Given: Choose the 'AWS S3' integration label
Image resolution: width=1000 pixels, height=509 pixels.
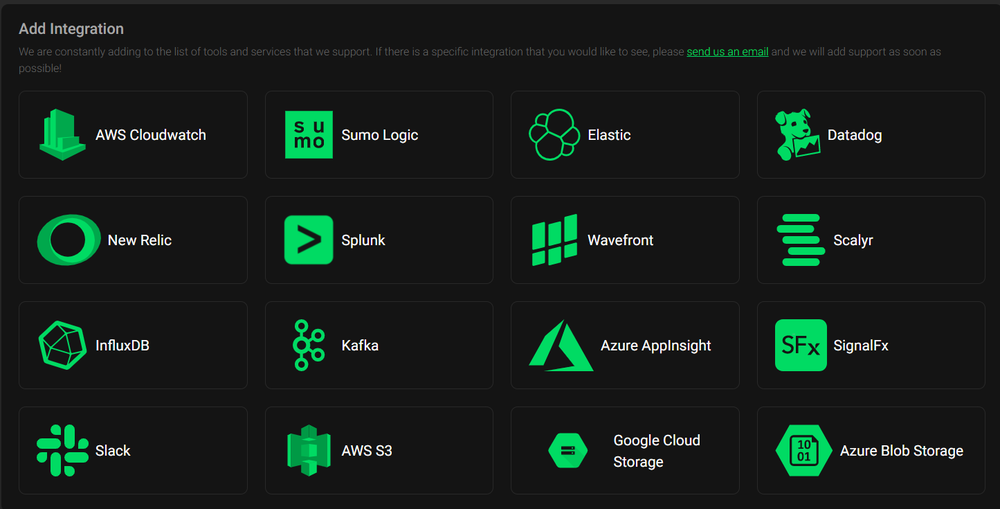Looking at the screenshot, I should click(x=367, y=450).
